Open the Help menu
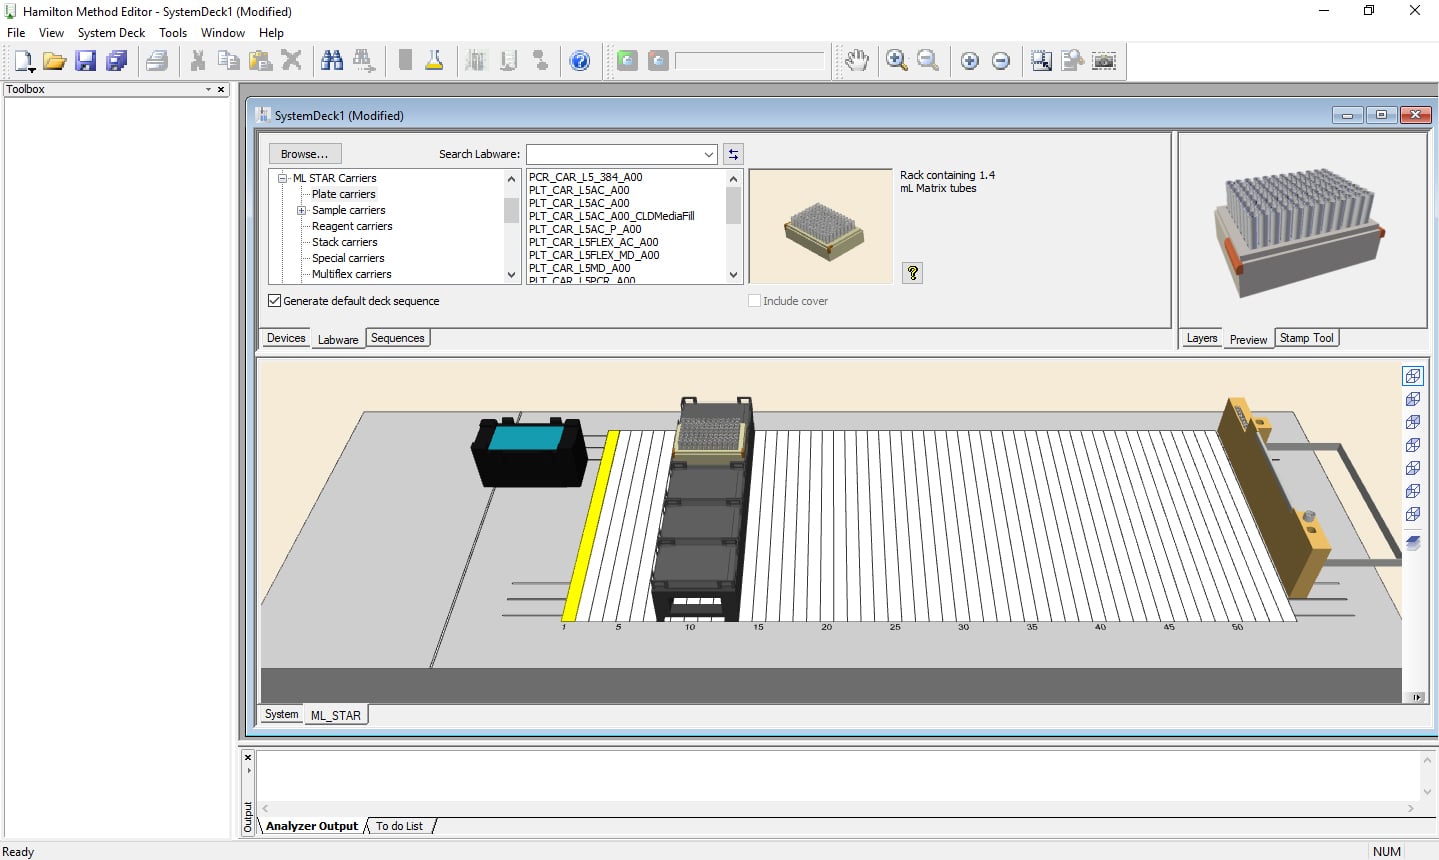 [271, 32]
